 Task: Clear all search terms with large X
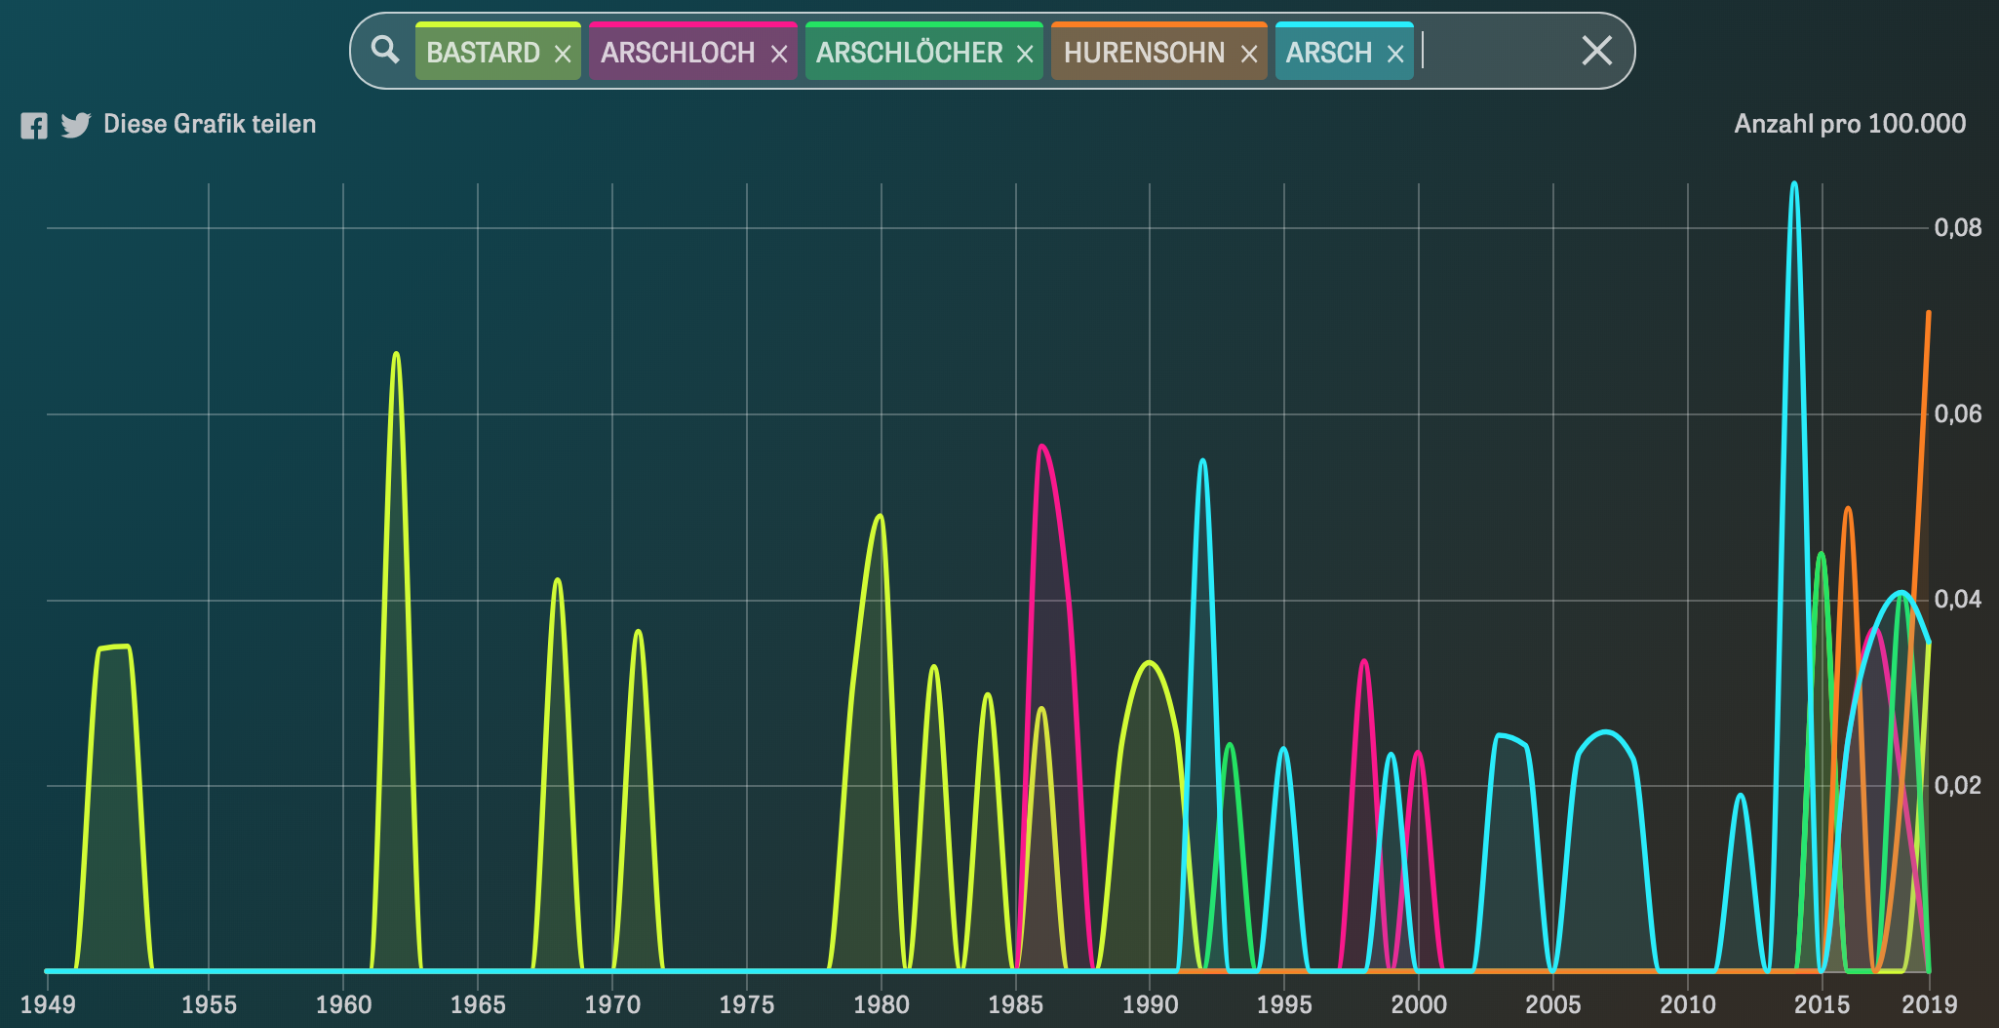pos(1597,50)
